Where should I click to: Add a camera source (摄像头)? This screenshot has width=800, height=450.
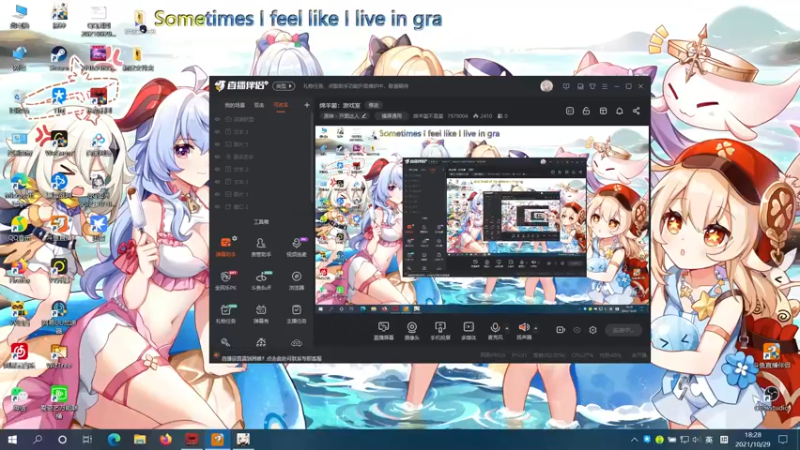coord(412,331)
